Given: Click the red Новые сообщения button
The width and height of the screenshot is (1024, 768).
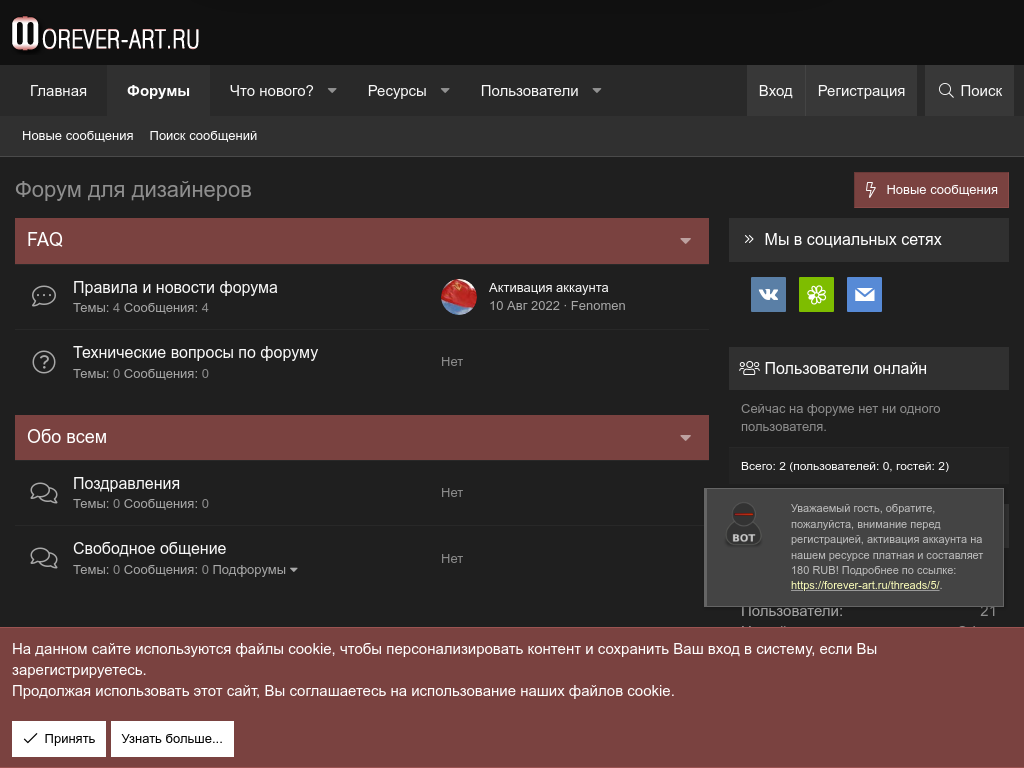Looking at the screenshot, I should (x=931, y=190).
